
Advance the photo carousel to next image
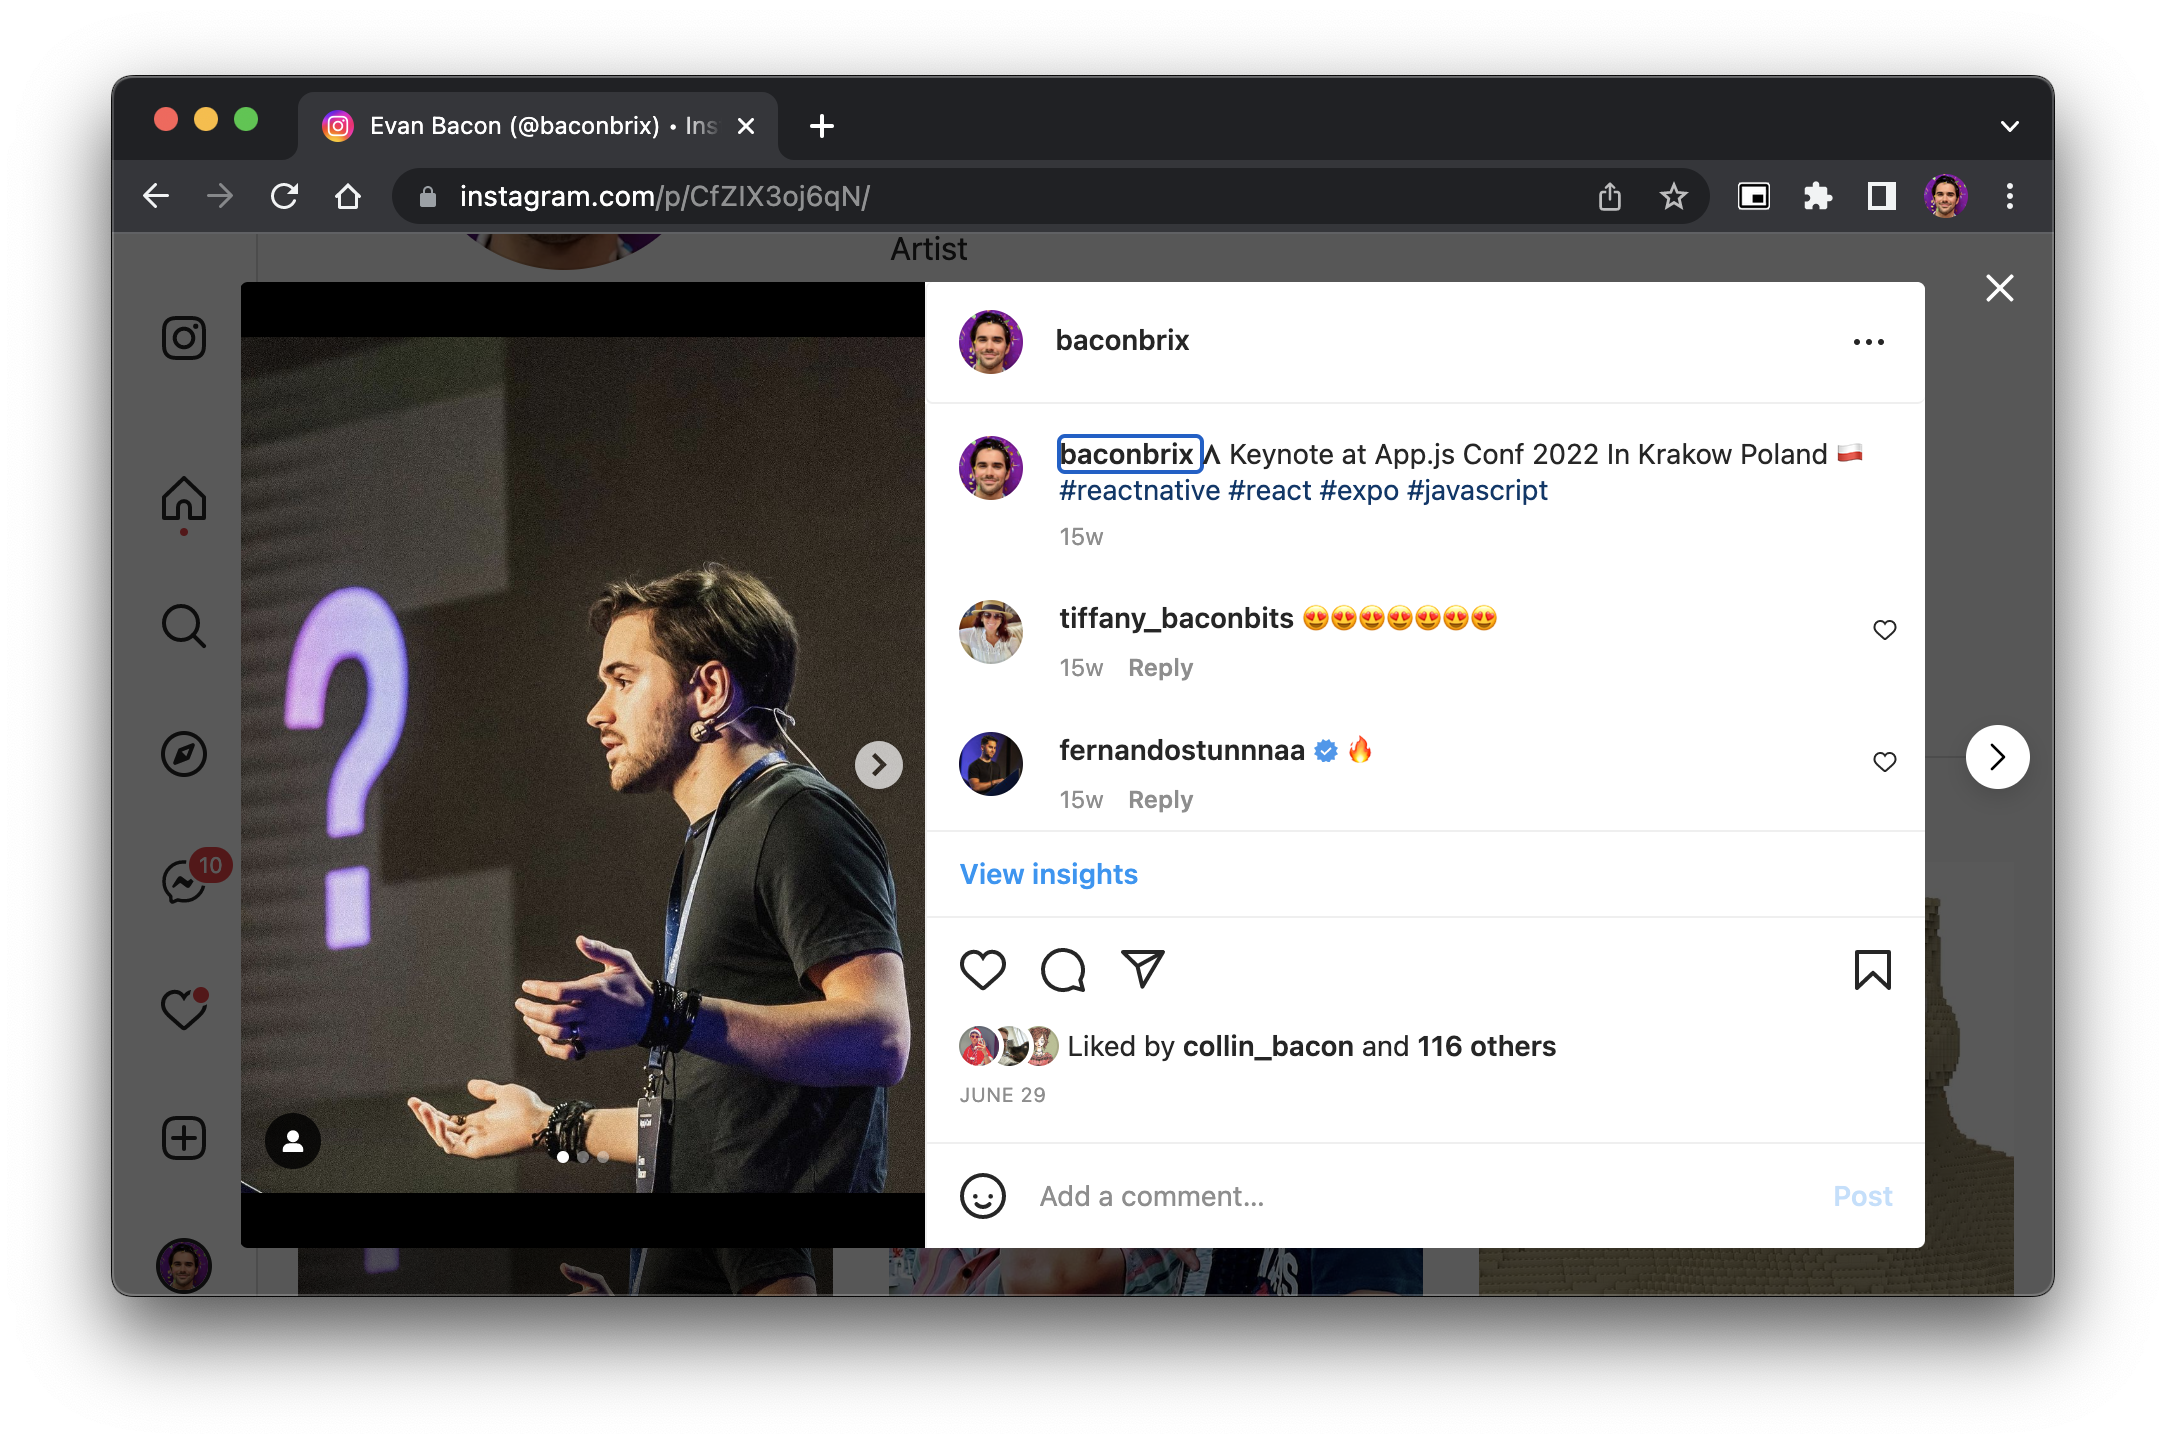coord(878,765)
